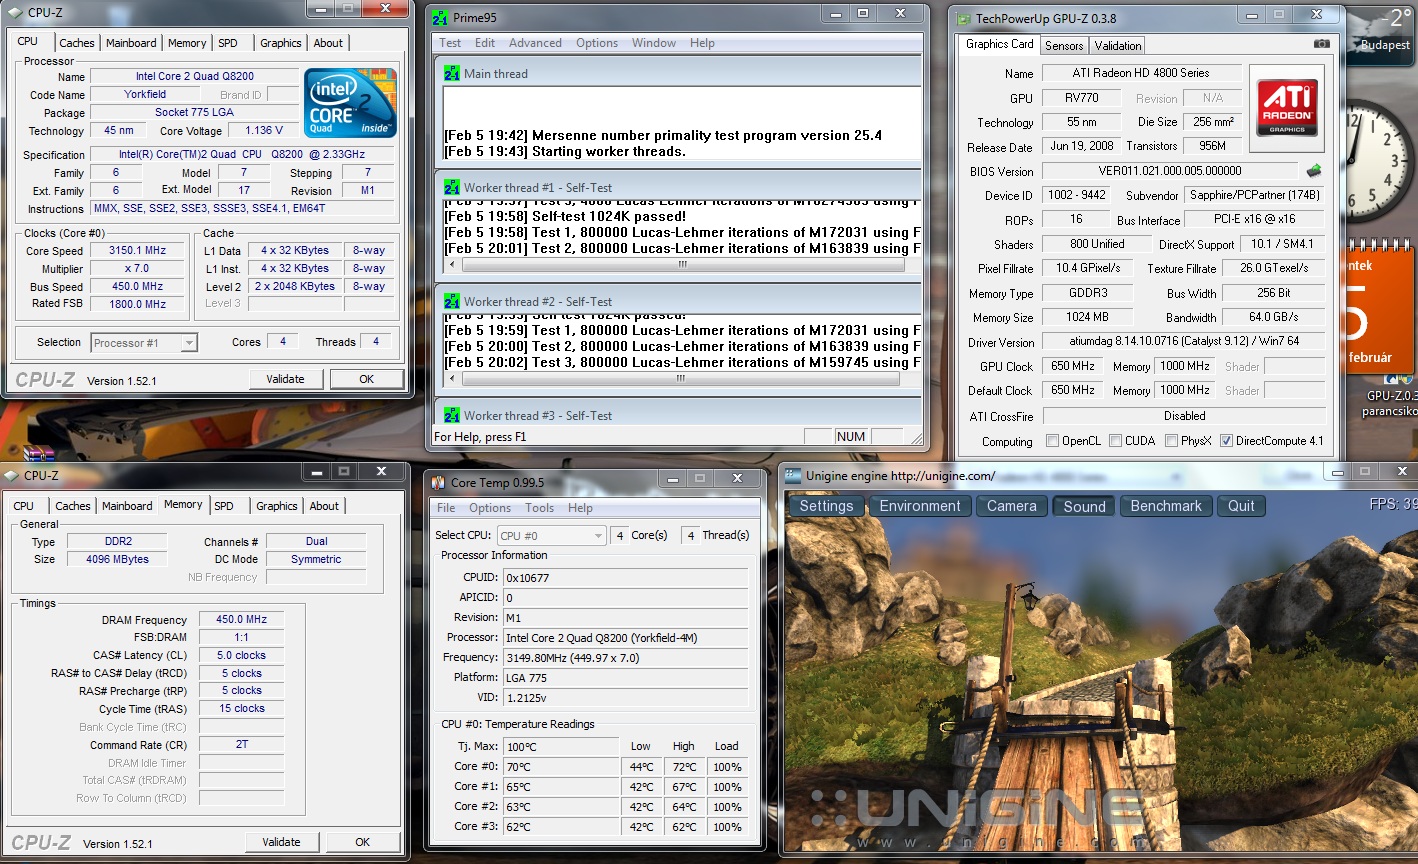This screenshot has height=864, width=1418.
Task: Expand the Processor #1 selection dropdown
Action: pyautogui.click(x=144, y=343)
